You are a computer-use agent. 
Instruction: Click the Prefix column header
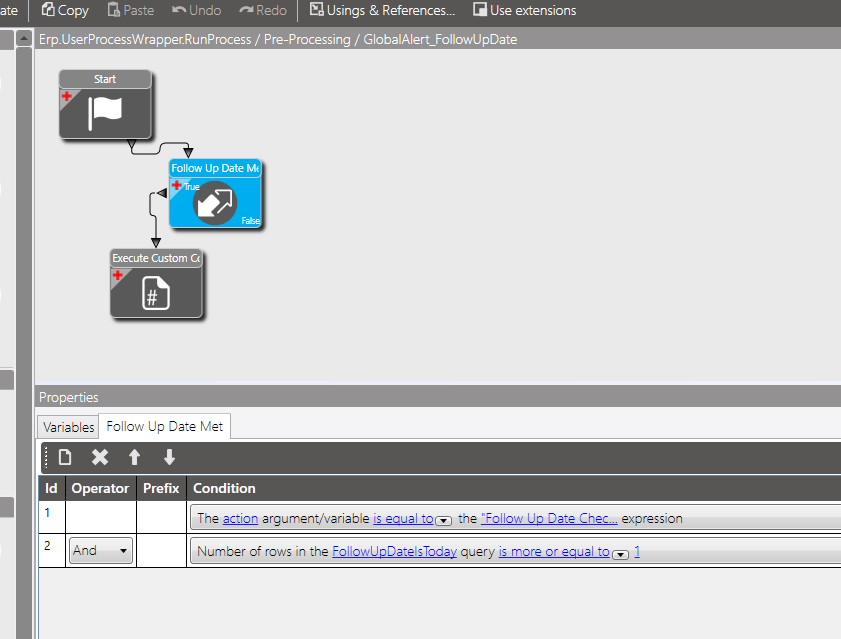pyautogui.click(x=161, y=488)
